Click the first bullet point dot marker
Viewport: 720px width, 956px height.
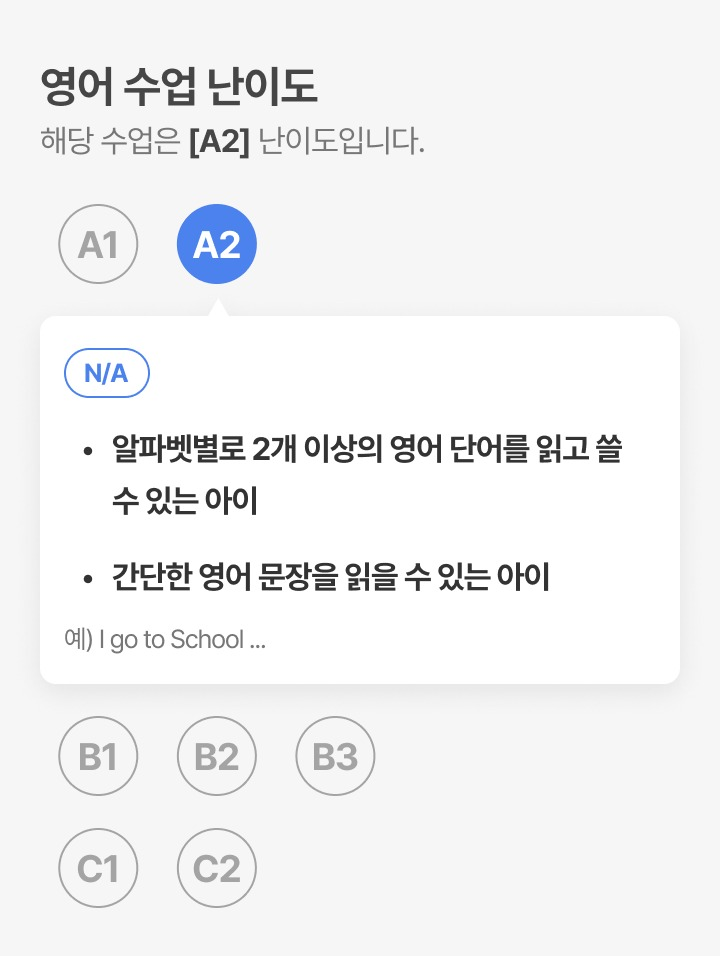pyautogui.click(x=89, y=452)
